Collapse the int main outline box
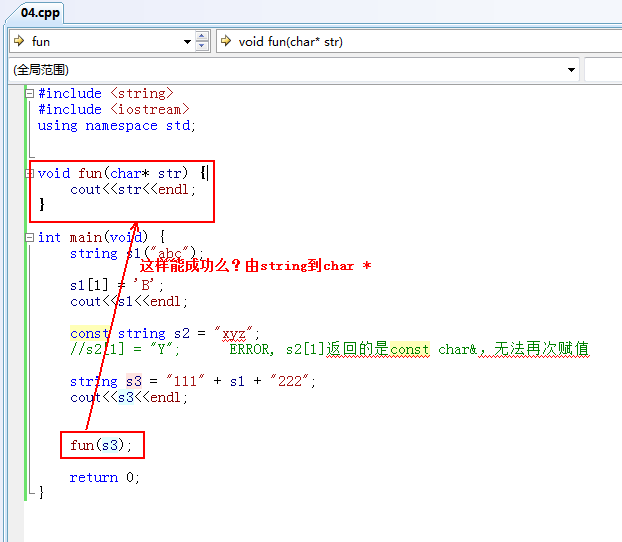622x542 pixels. click(29, 237)
